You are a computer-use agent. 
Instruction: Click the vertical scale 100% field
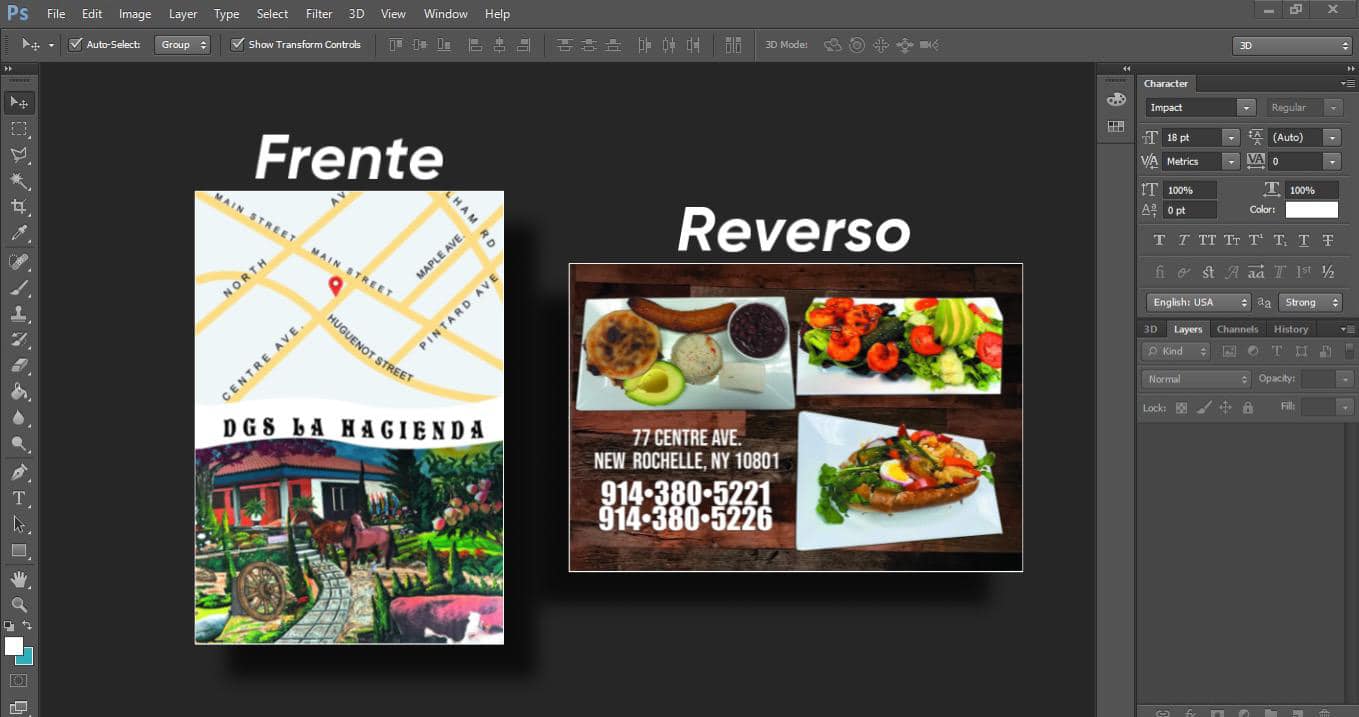tap(1190, 190)
